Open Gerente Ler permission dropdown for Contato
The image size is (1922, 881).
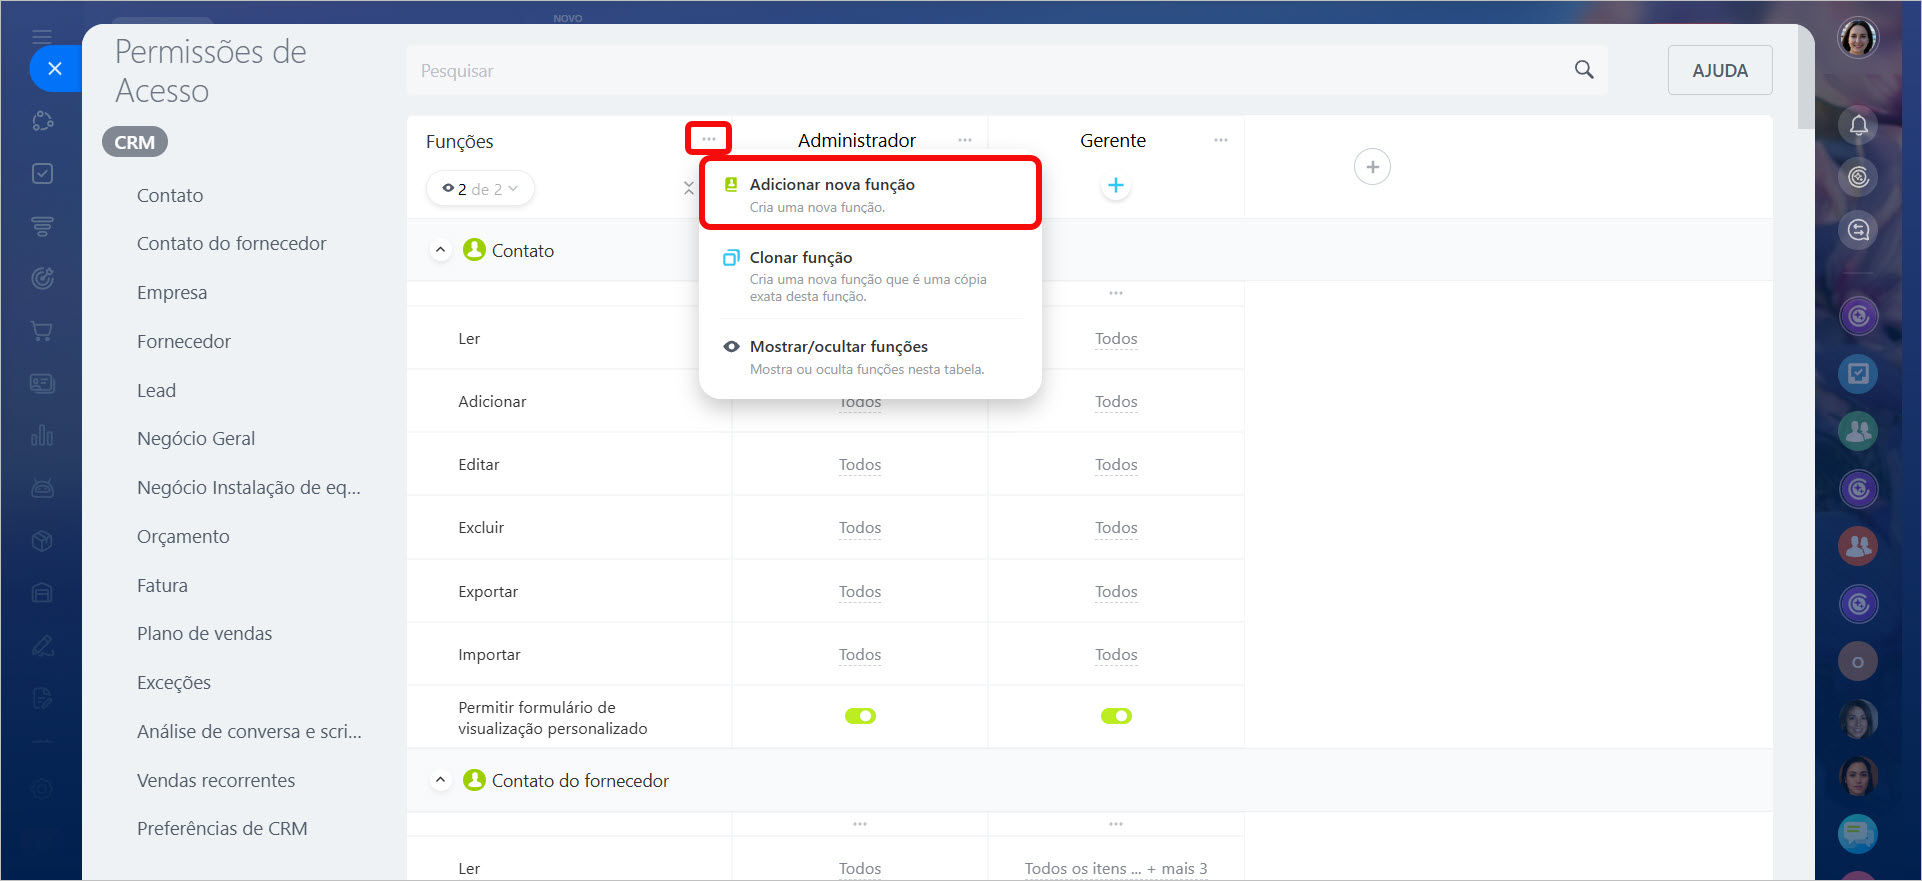[x=1116, y=339]
